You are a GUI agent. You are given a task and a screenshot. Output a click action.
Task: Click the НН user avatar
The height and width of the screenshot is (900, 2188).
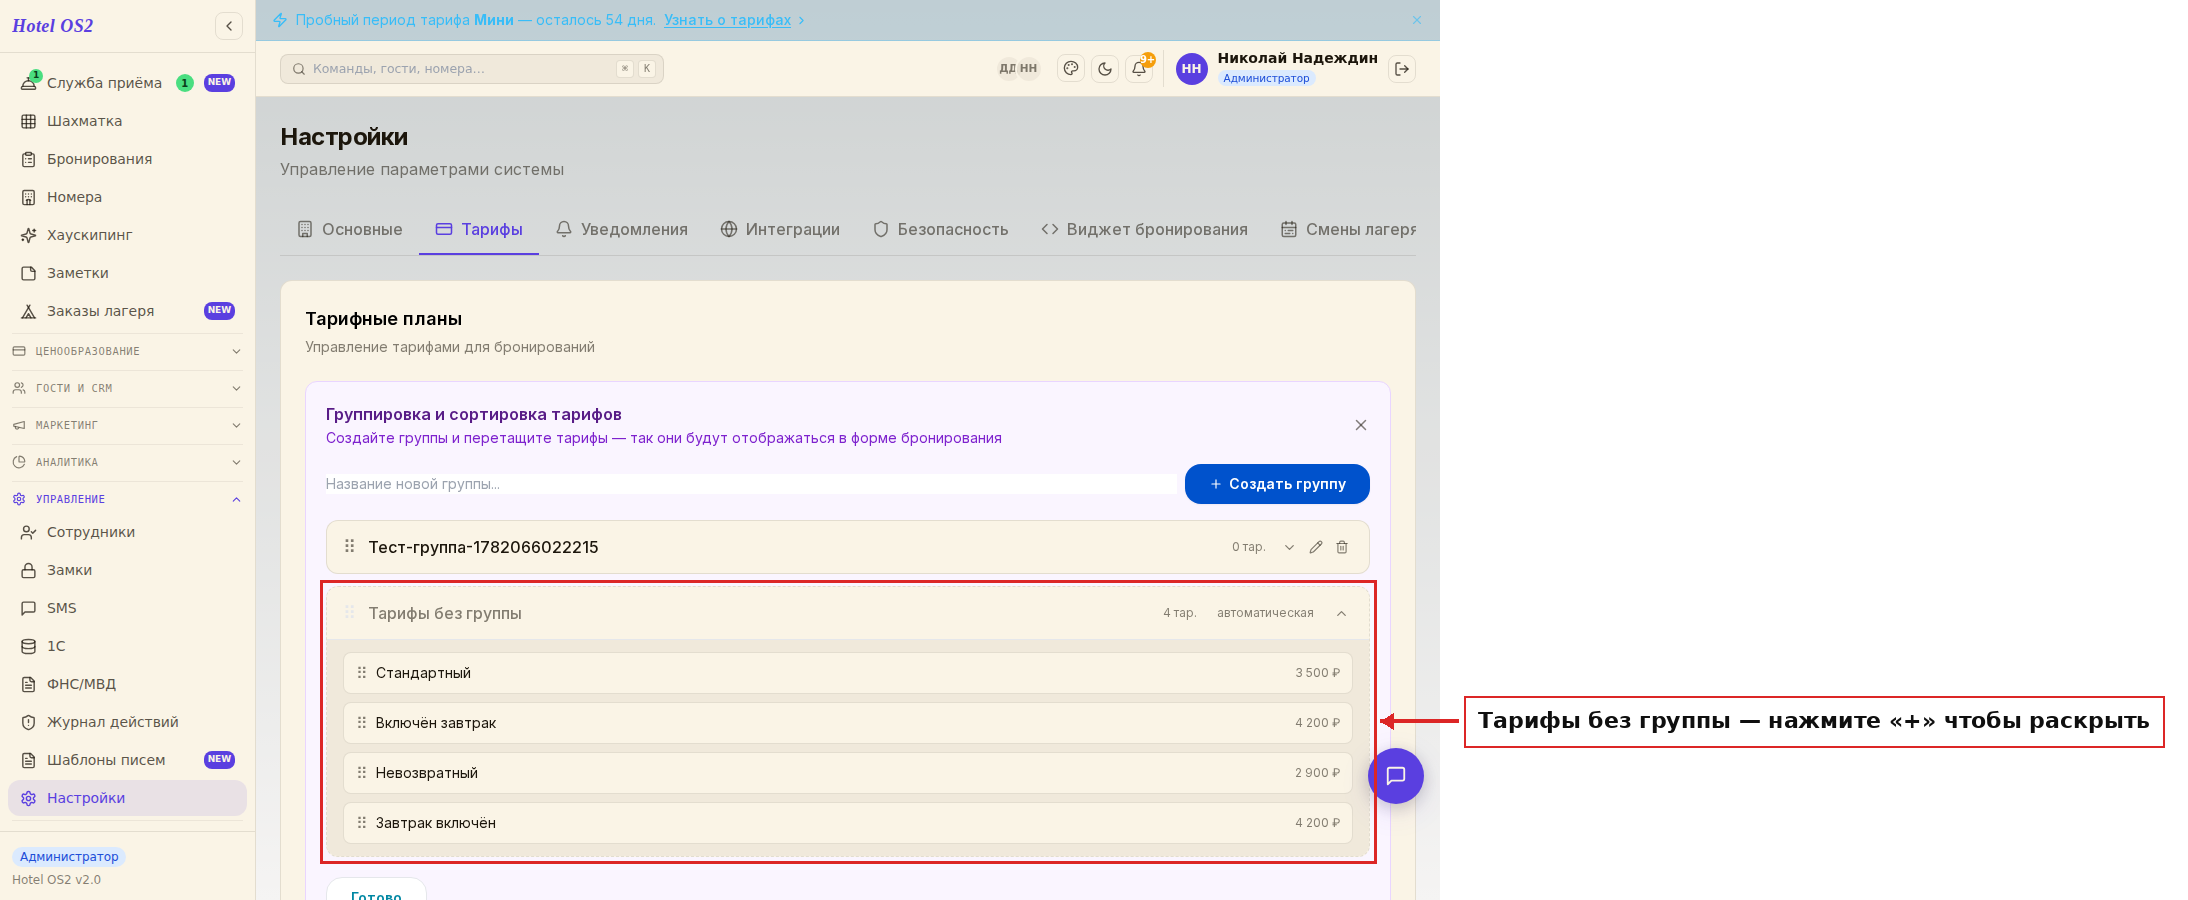1191,69
